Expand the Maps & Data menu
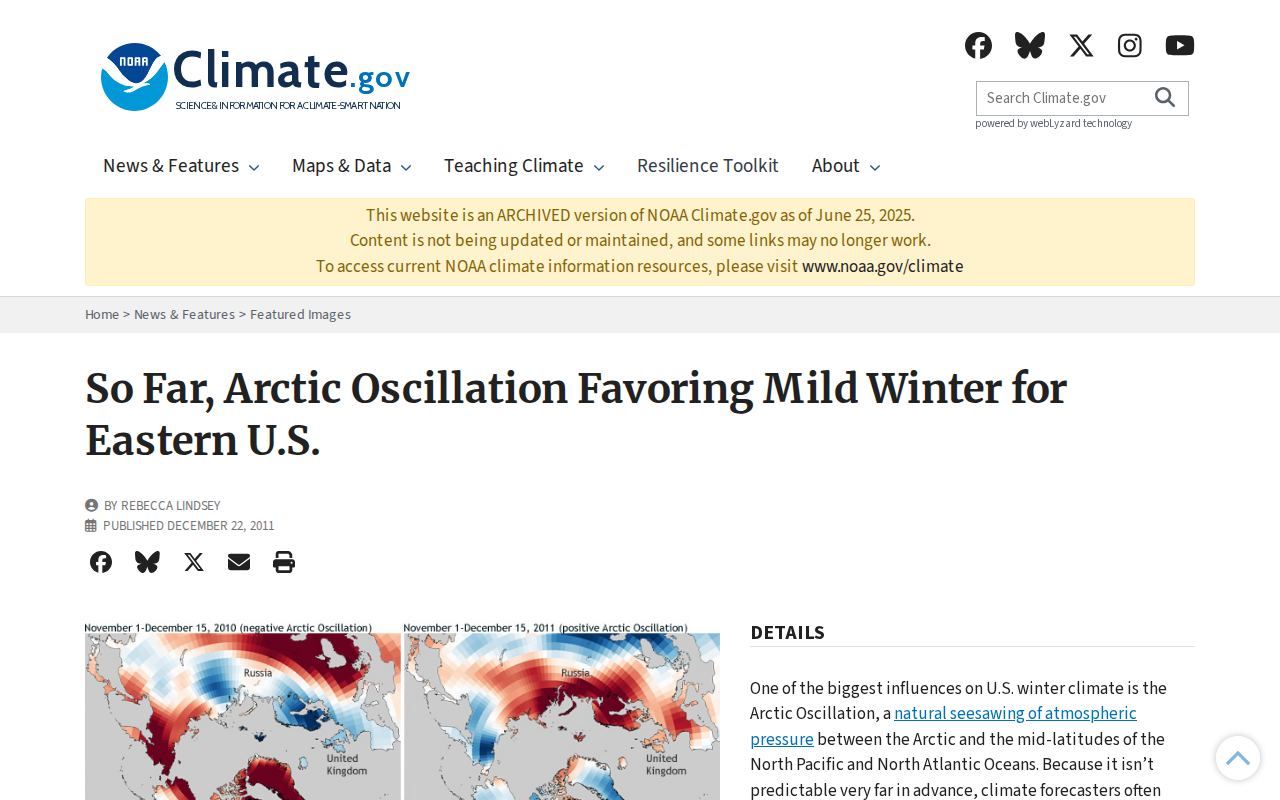The height and width of the screenshot is (800, 1280). 352,166
